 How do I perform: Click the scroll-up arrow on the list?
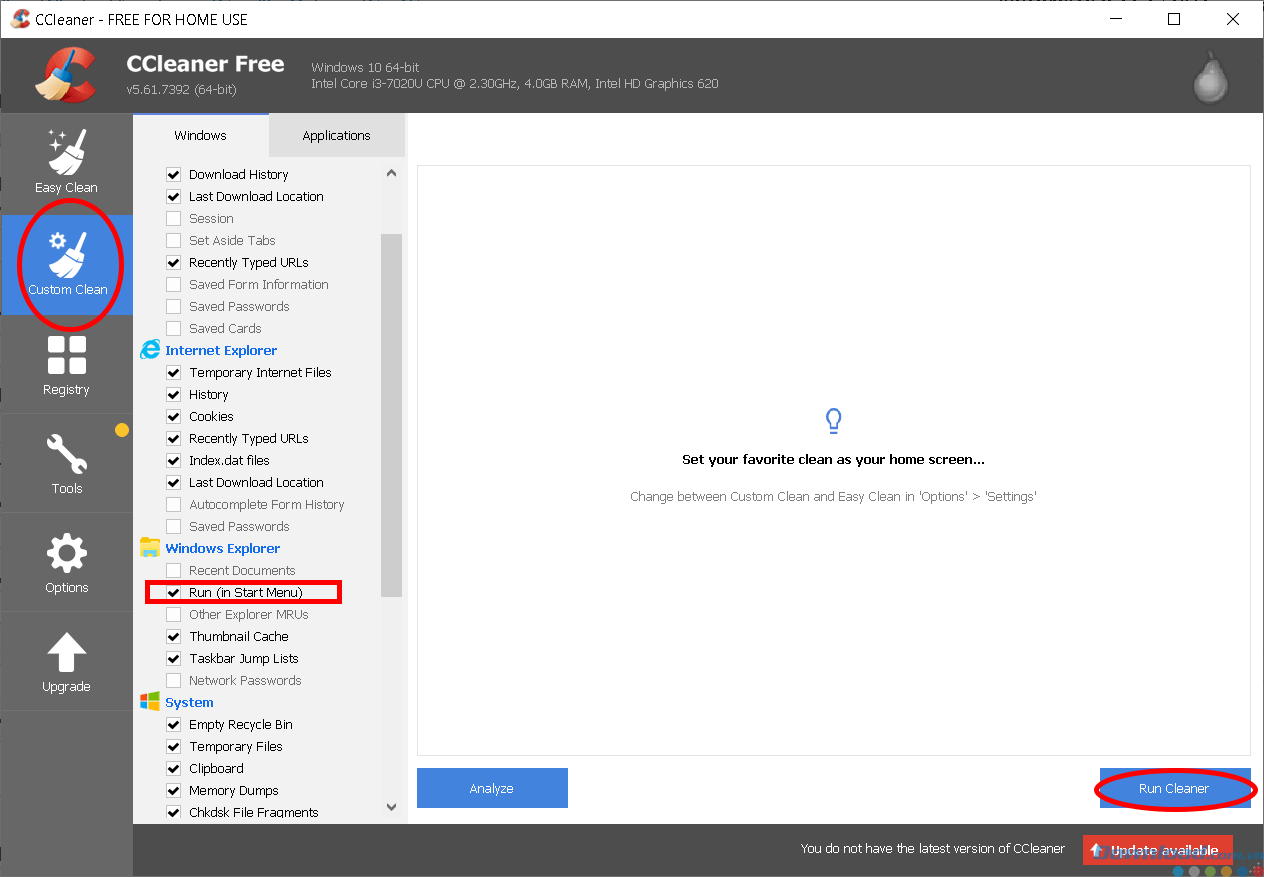click(x=391, y=172)
